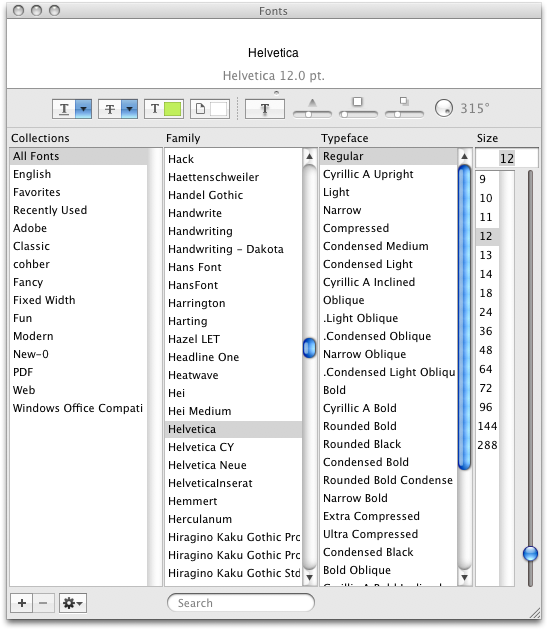The image size is (548, 630).
Task: Pick Bold Oblique typeface
Action: tap(389, 570)
